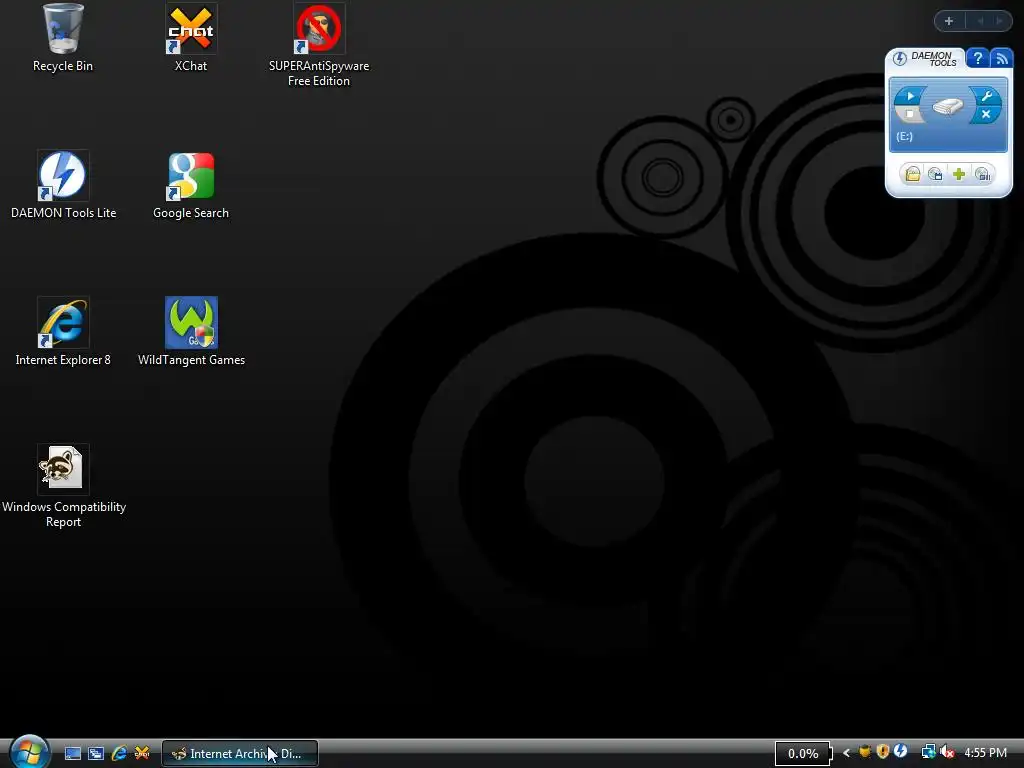This screenshot has width=1024, height=768.
Task: Select the XChat desktop shortcut
Action: 191,38
